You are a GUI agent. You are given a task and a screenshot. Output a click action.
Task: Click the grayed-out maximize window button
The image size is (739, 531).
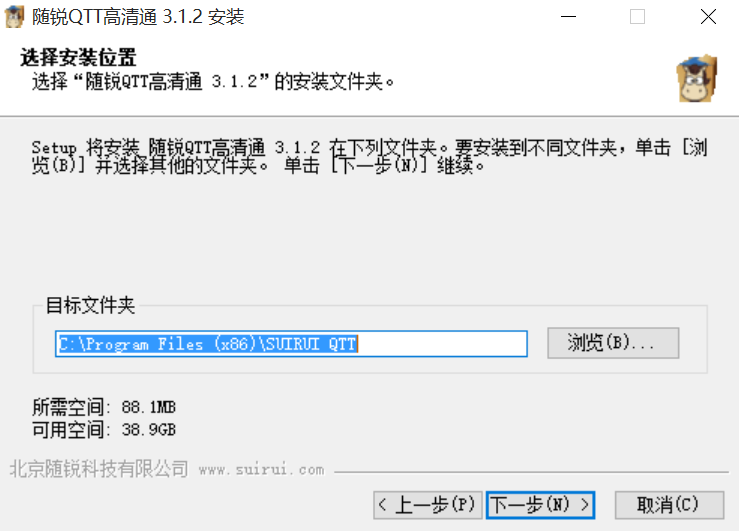point(637,17)
